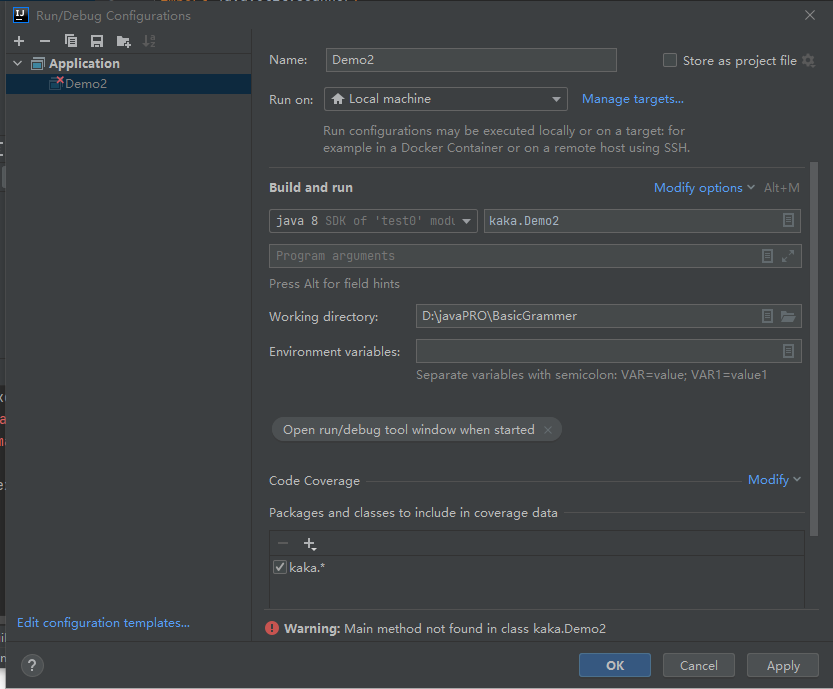Click the add-pattern plus icon under coverage packages

tap(310, 544)
